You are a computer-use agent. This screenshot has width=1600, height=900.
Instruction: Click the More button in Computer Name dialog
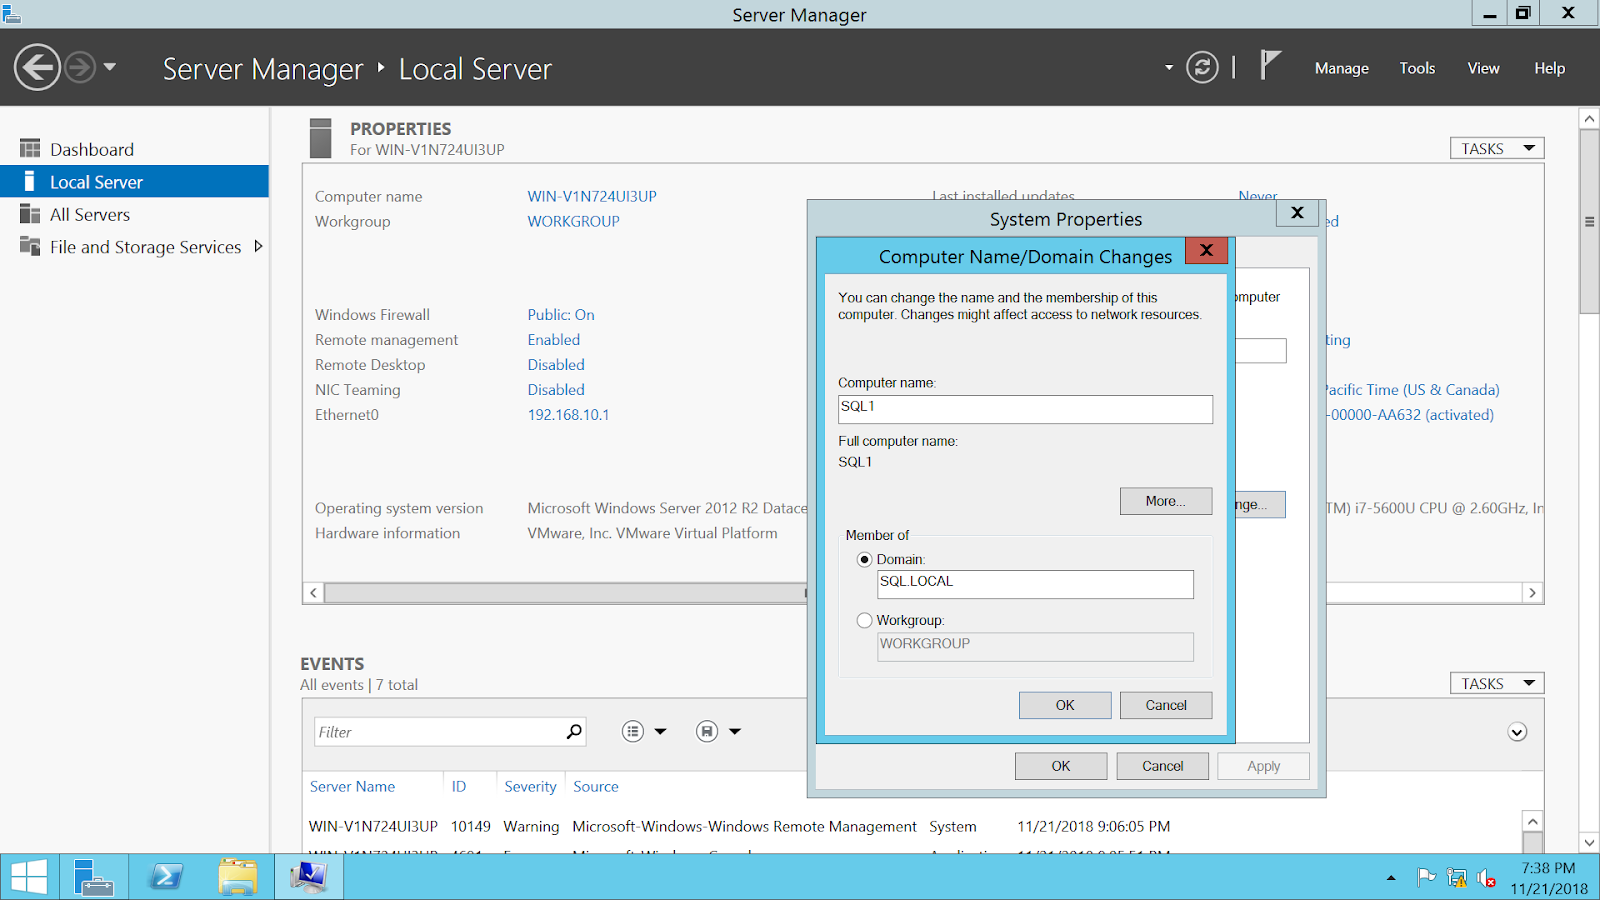point(1165,501)
